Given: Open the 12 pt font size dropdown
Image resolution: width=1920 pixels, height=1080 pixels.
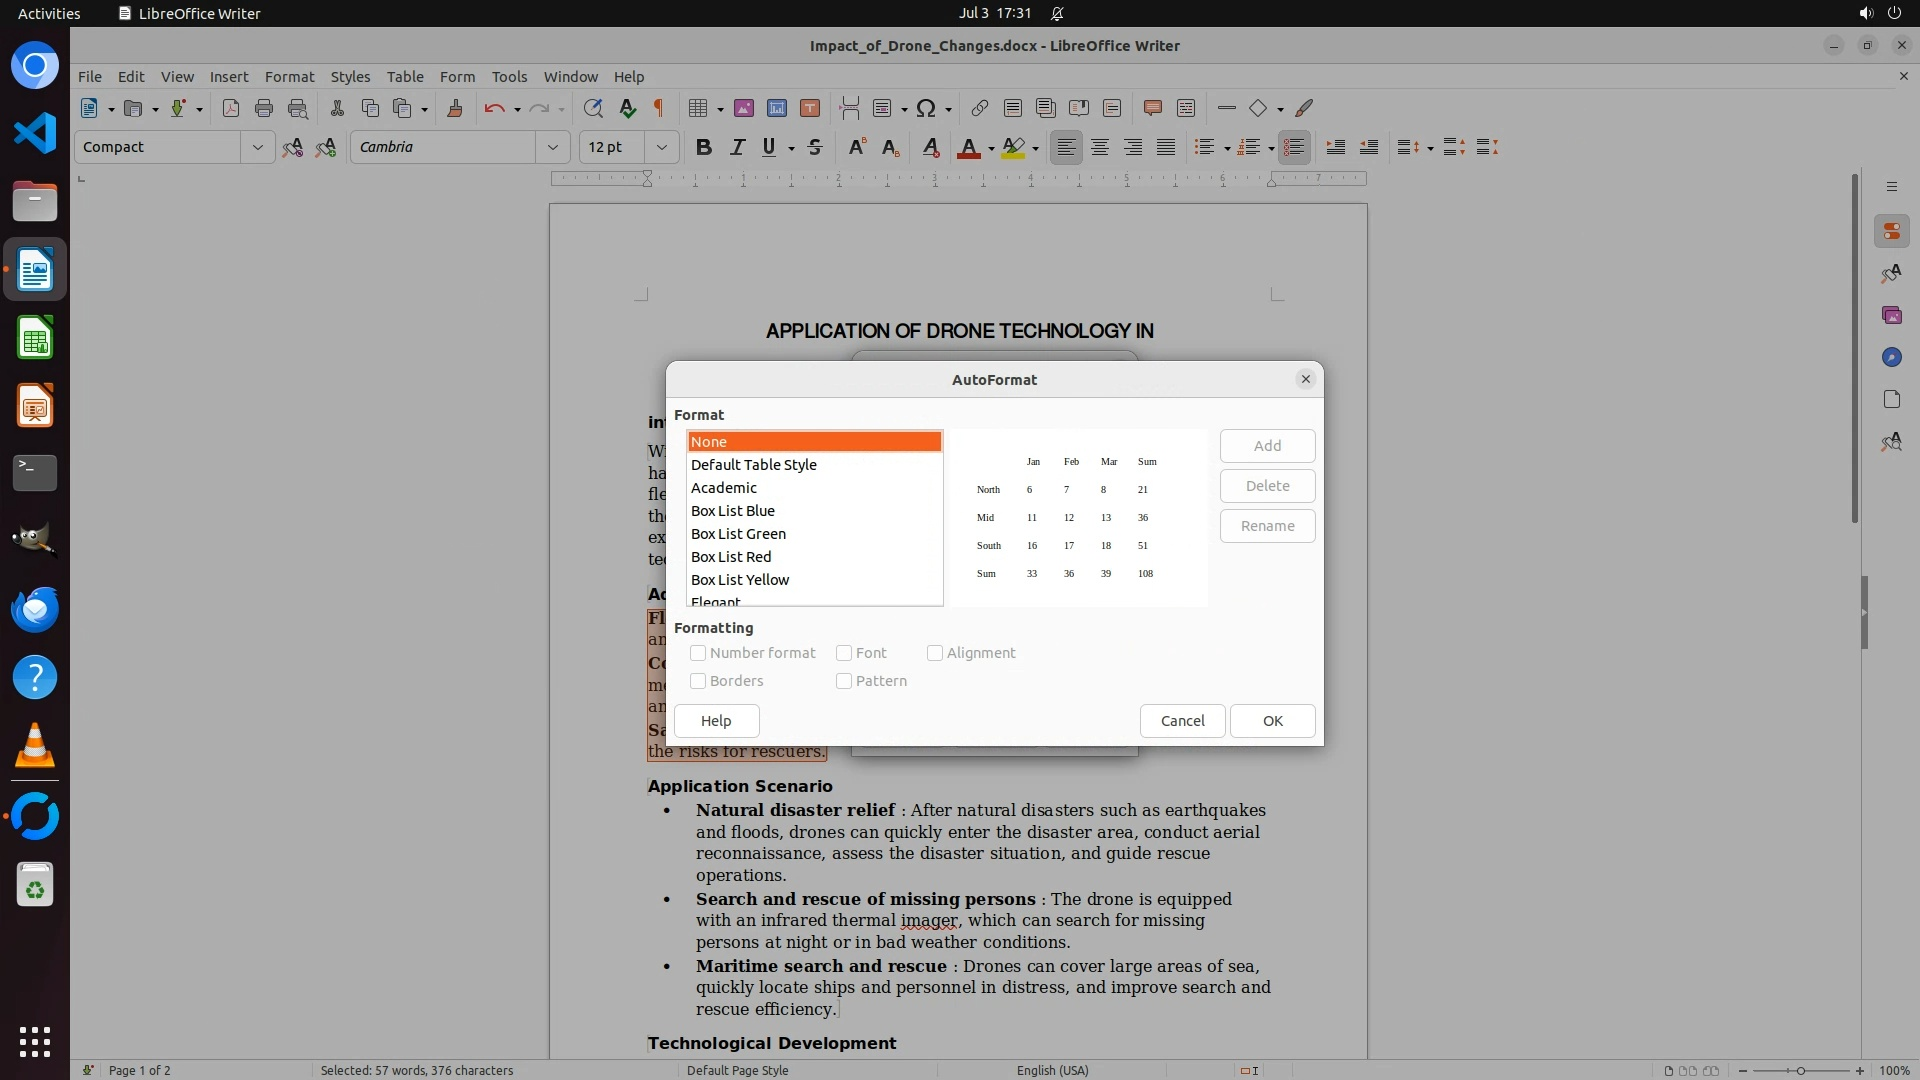Looking at the screenshot, I should pos(661,147).
